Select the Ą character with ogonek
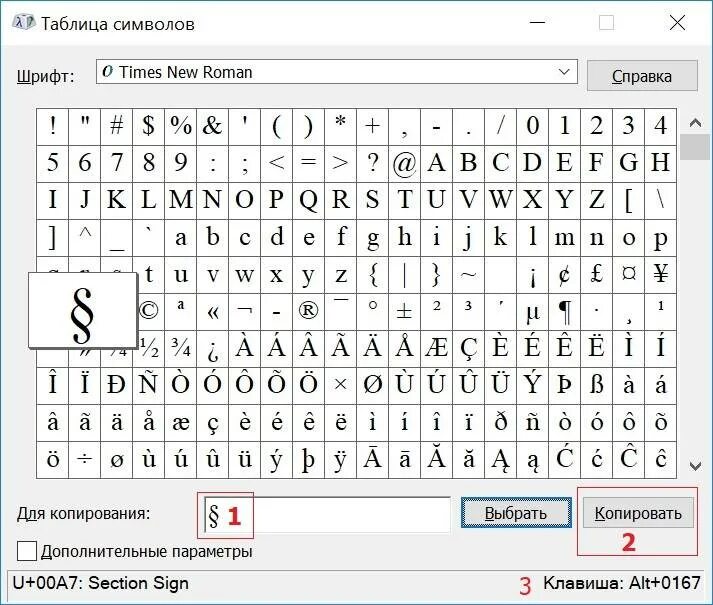The image size is (713, 605). (x=501, y=459)
